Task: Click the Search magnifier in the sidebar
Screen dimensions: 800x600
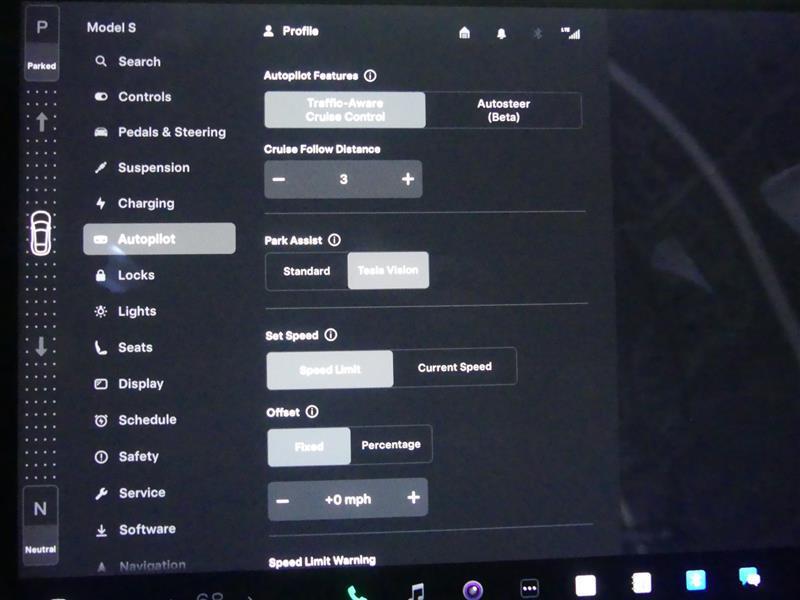Action: click(101, 61)
